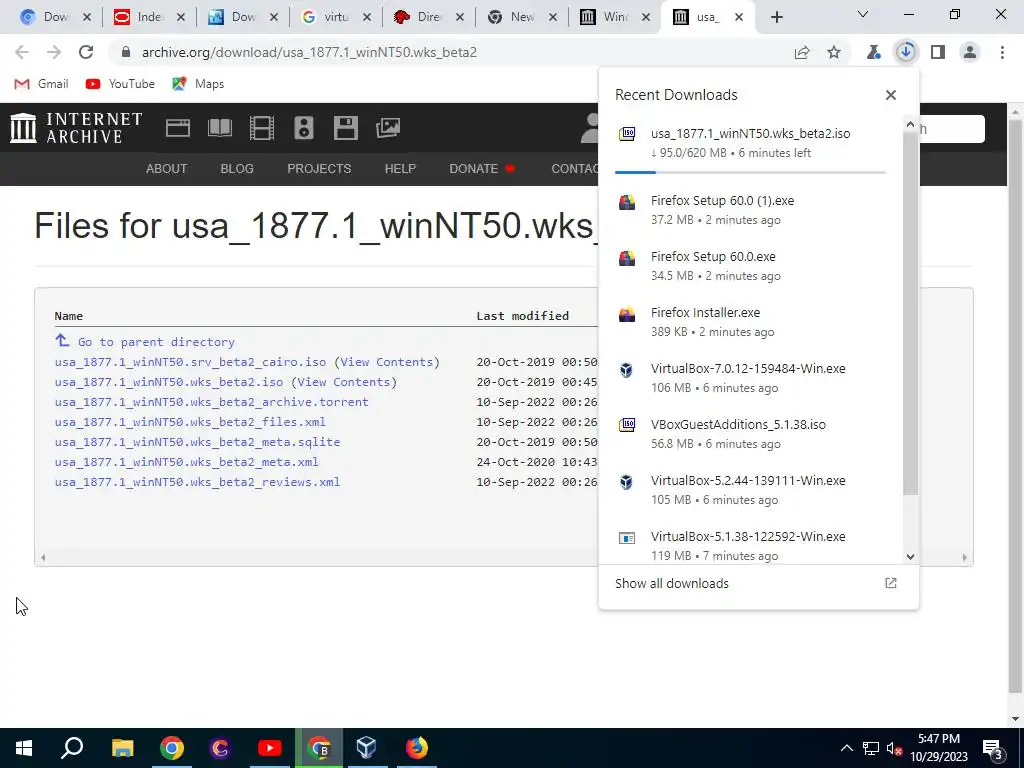Open the ABOUT menu item

pyautogui.click(x=167, y=168)
